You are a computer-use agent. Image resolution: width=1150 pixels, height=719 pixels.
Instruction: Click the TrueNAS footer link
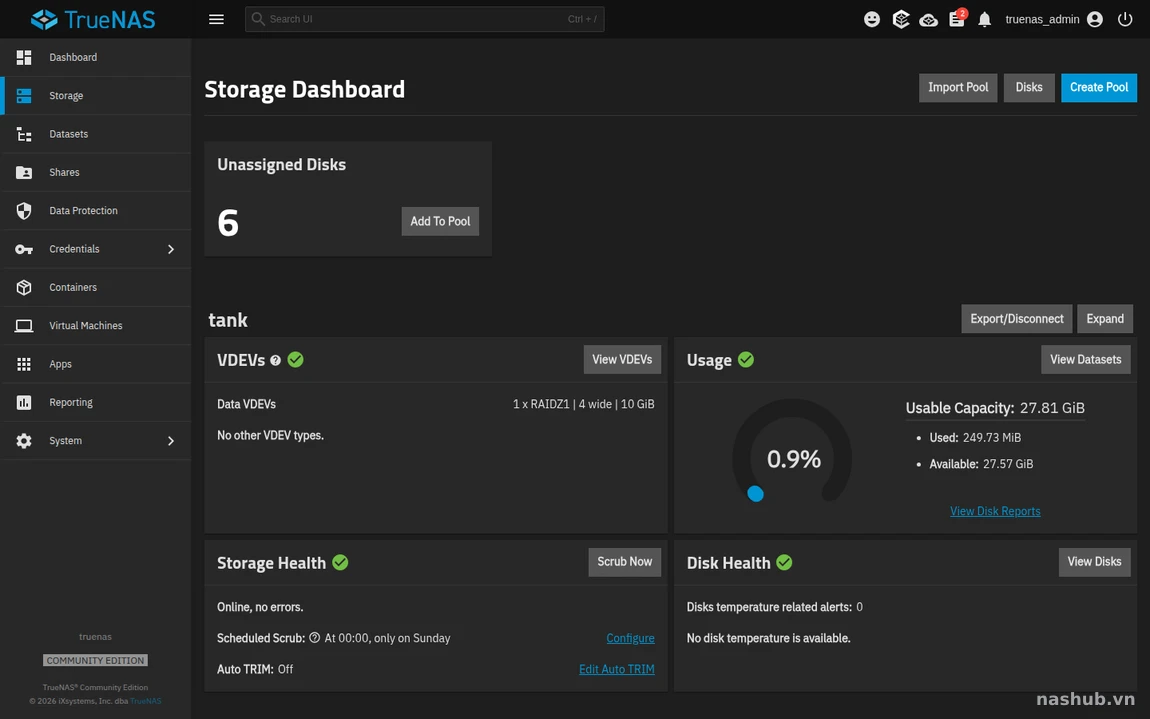[x=145, y=701]
